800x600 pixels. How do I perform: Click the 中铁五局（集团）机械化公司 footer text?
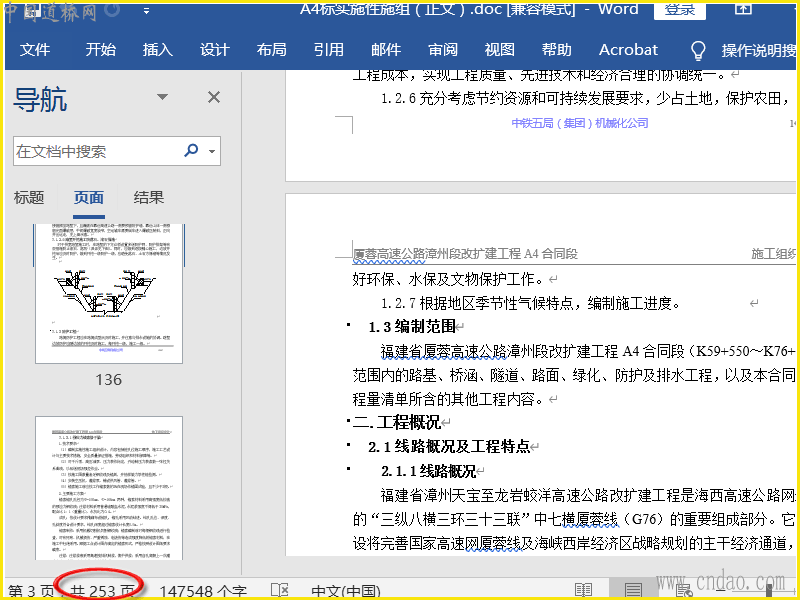tap(580, 123)
